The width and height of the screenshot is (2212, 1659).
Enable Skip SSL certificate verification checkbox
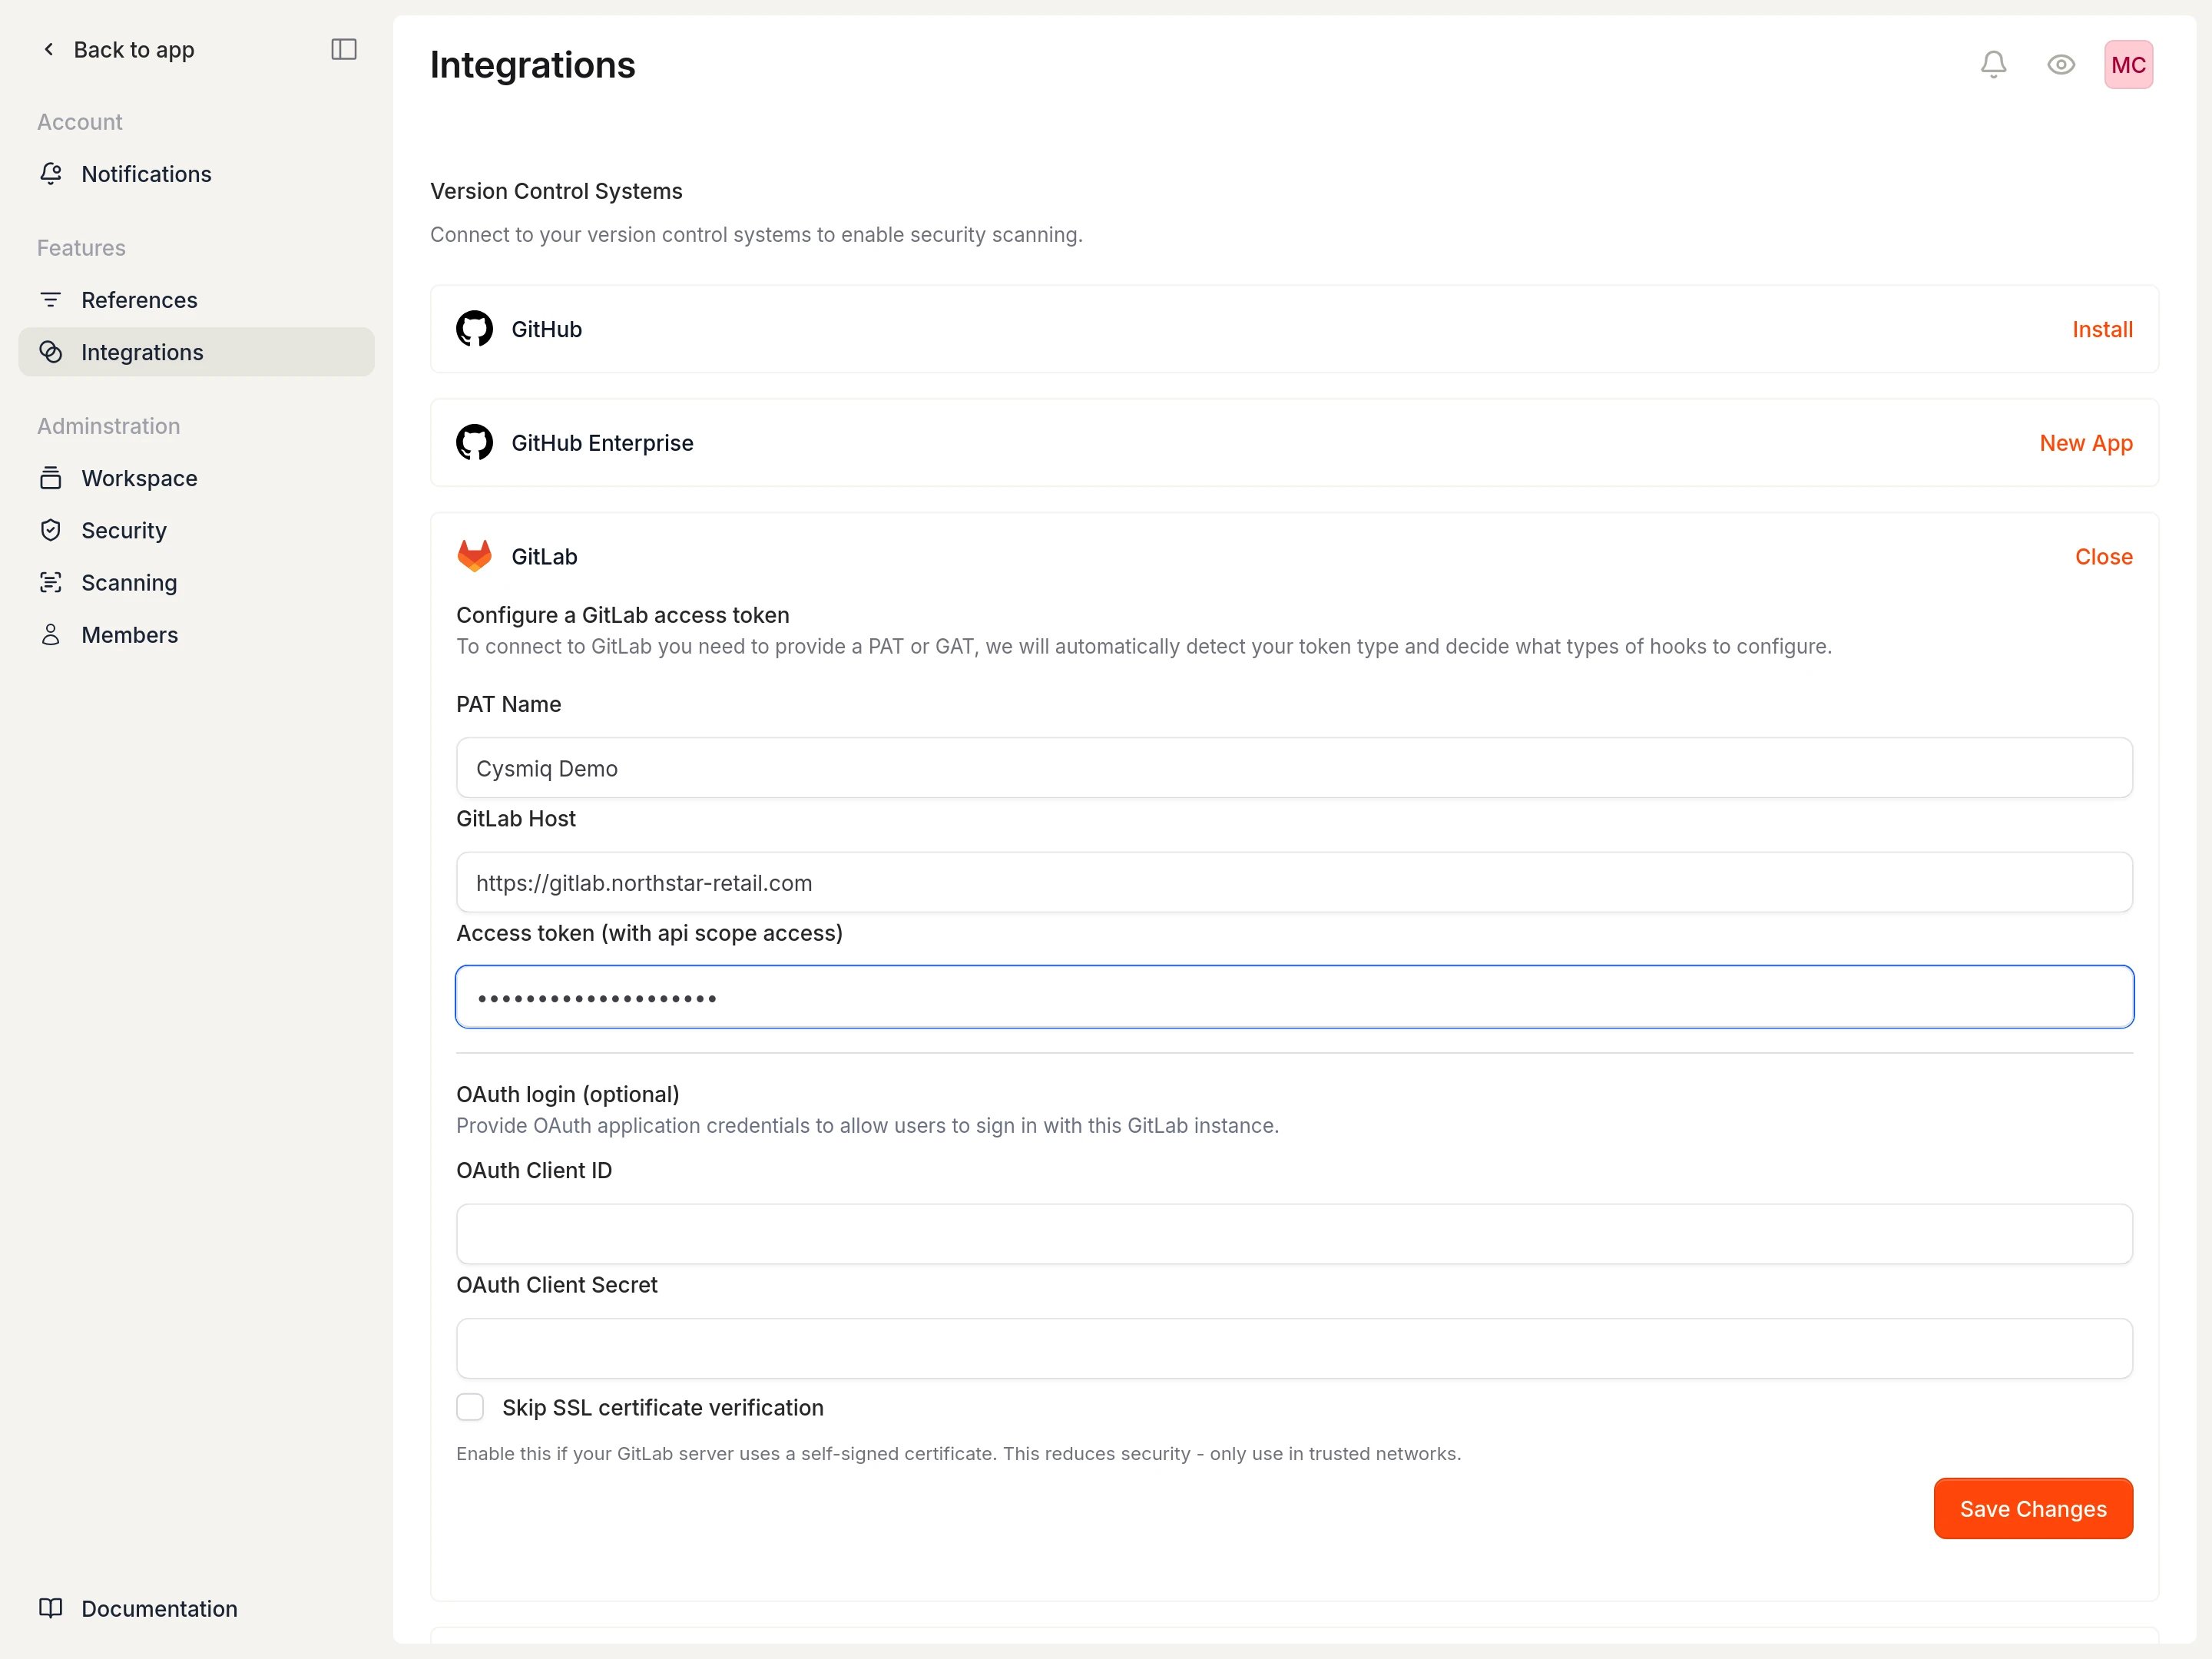coord(470,1407)
